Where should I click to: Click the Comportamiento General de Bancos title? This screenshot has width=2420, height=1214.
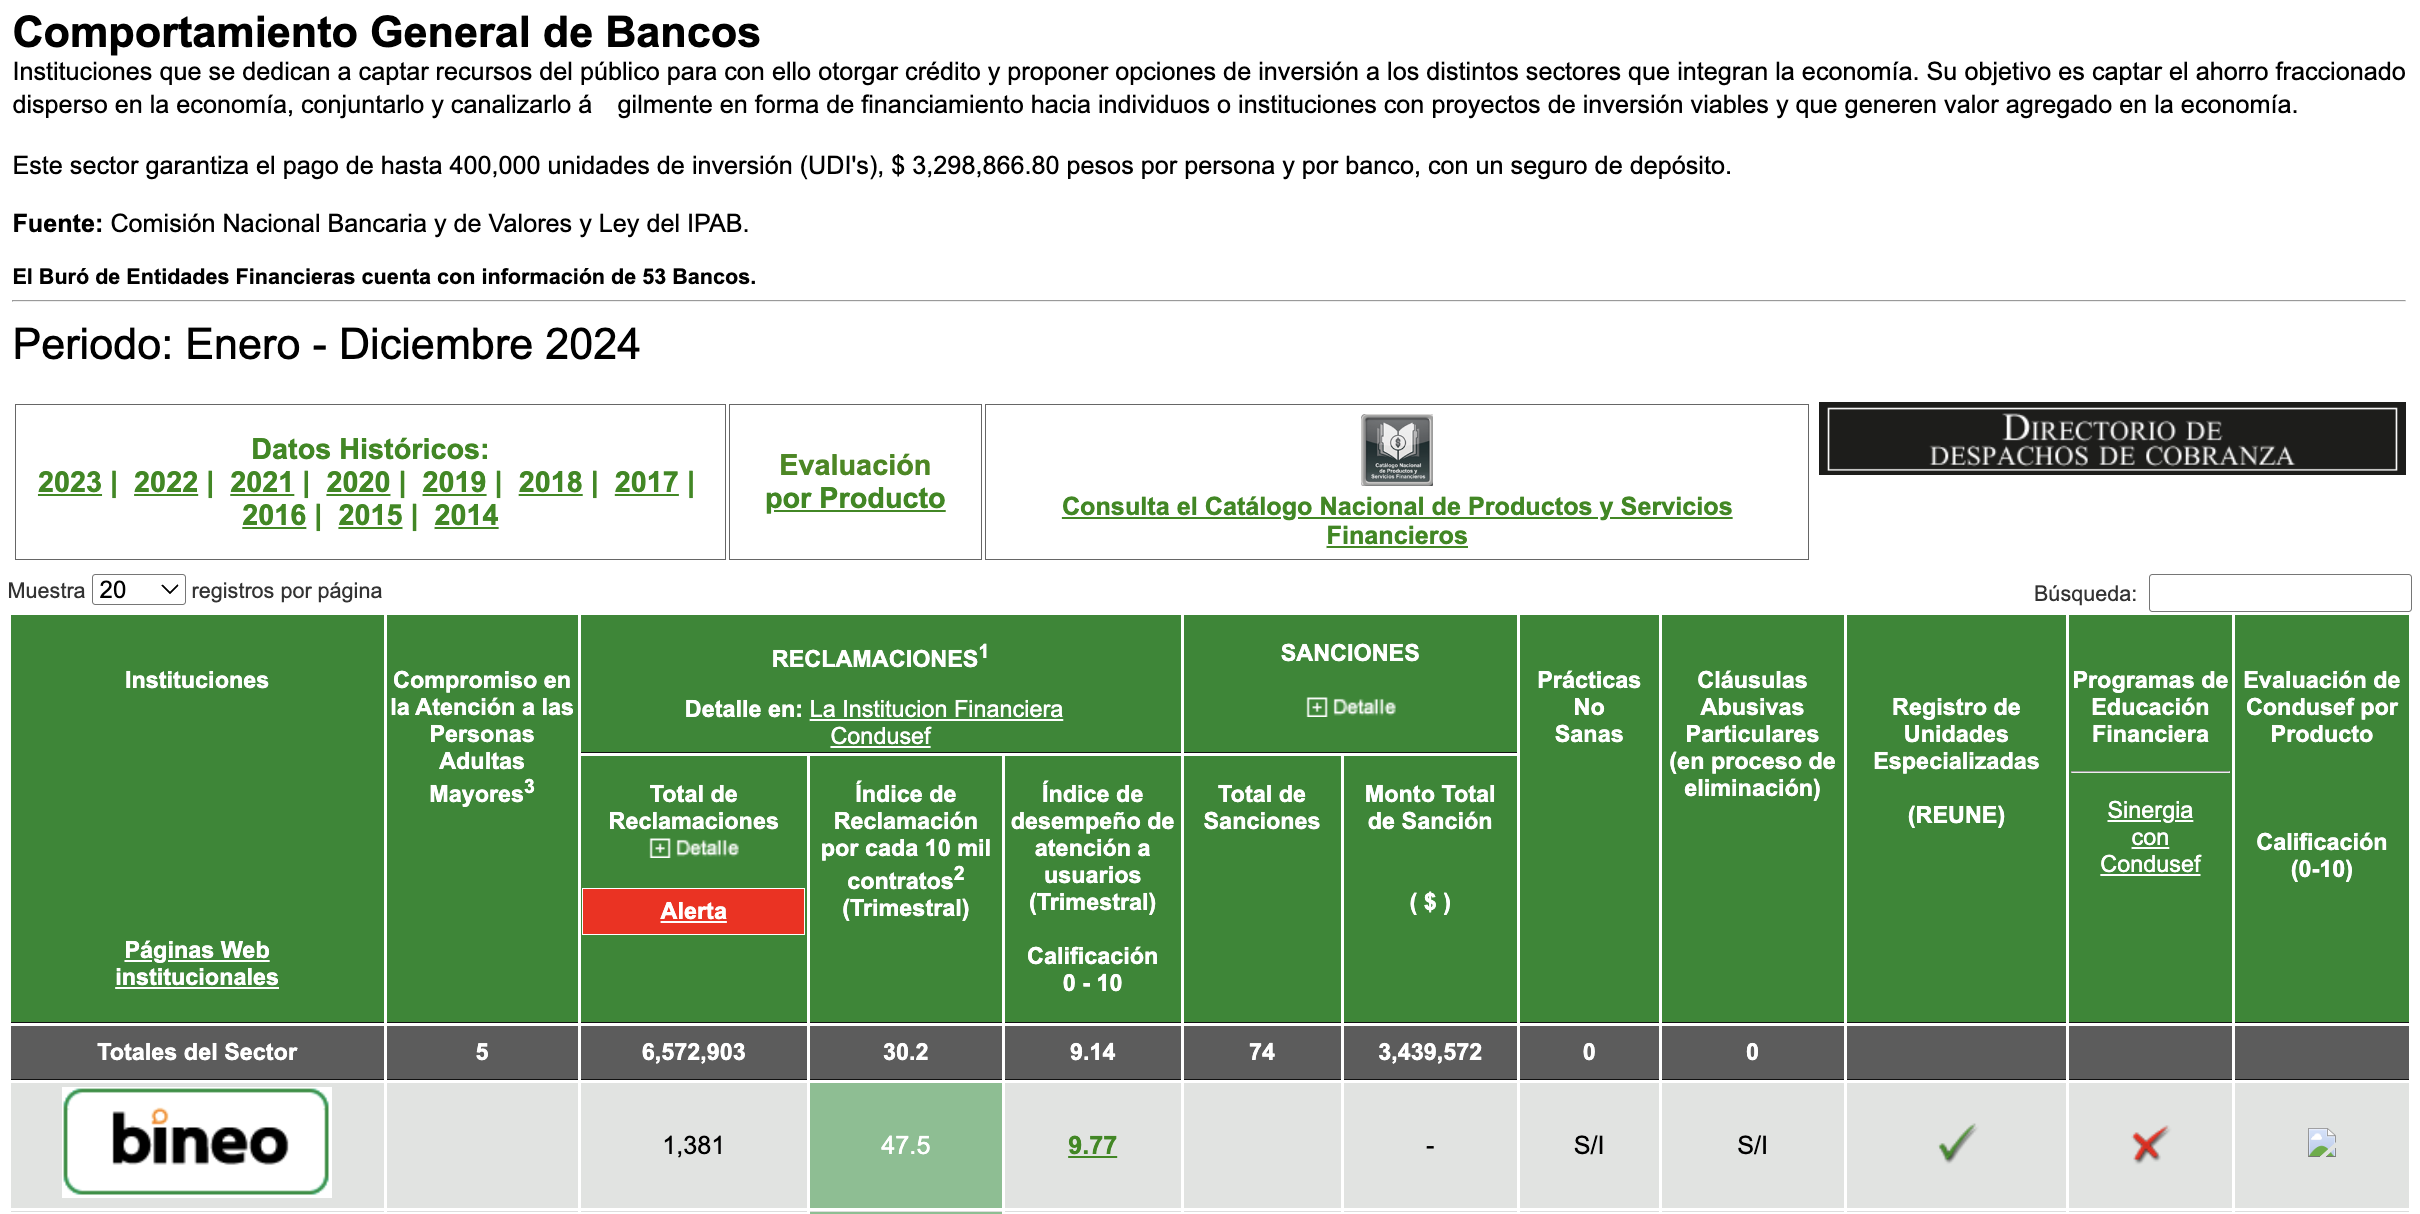tap(386, 32)
